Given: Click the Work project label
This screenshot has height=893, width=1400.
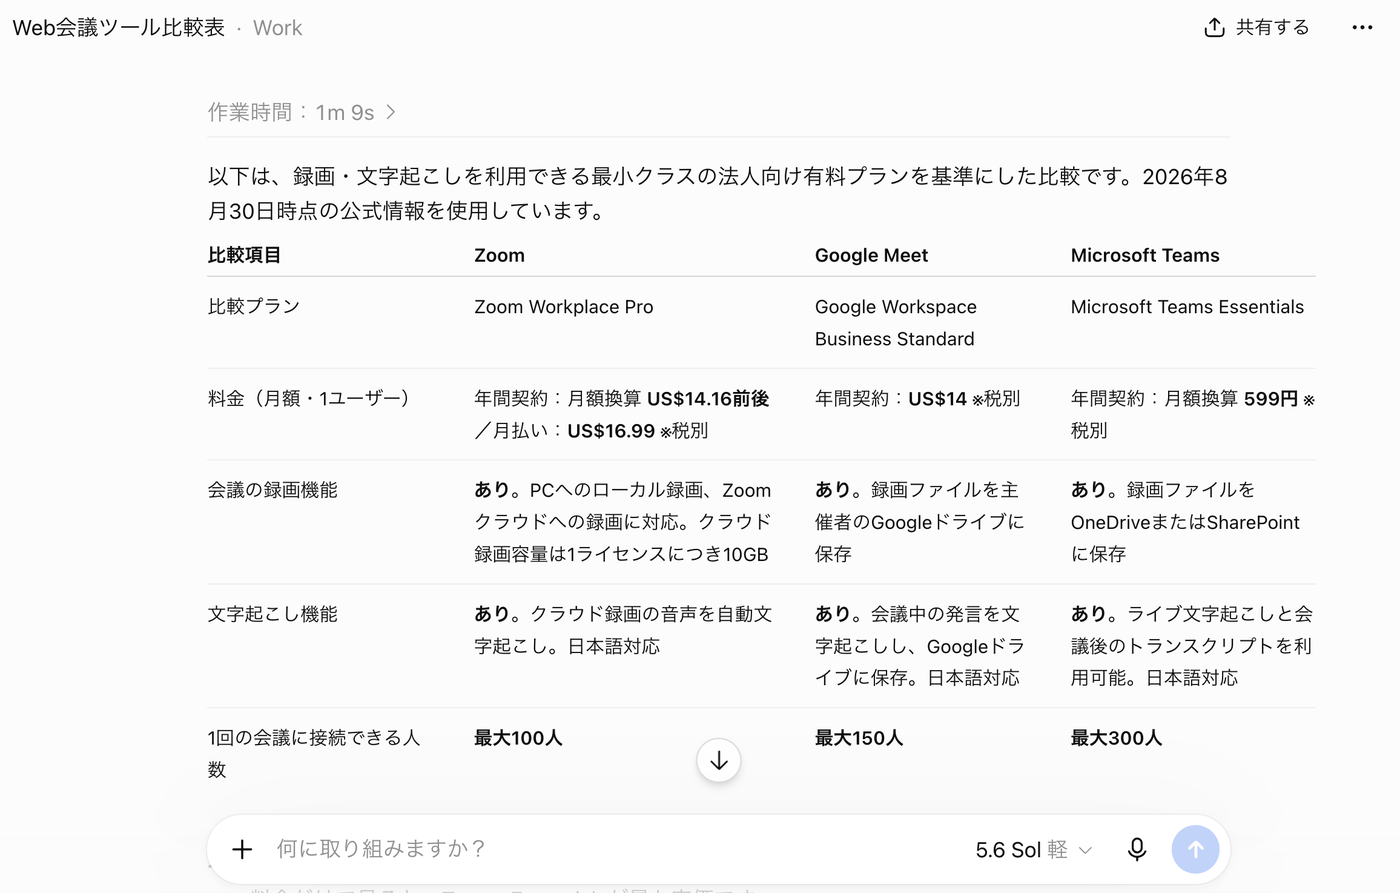Looking at the screenshot, I should click(x=277, y=28).
